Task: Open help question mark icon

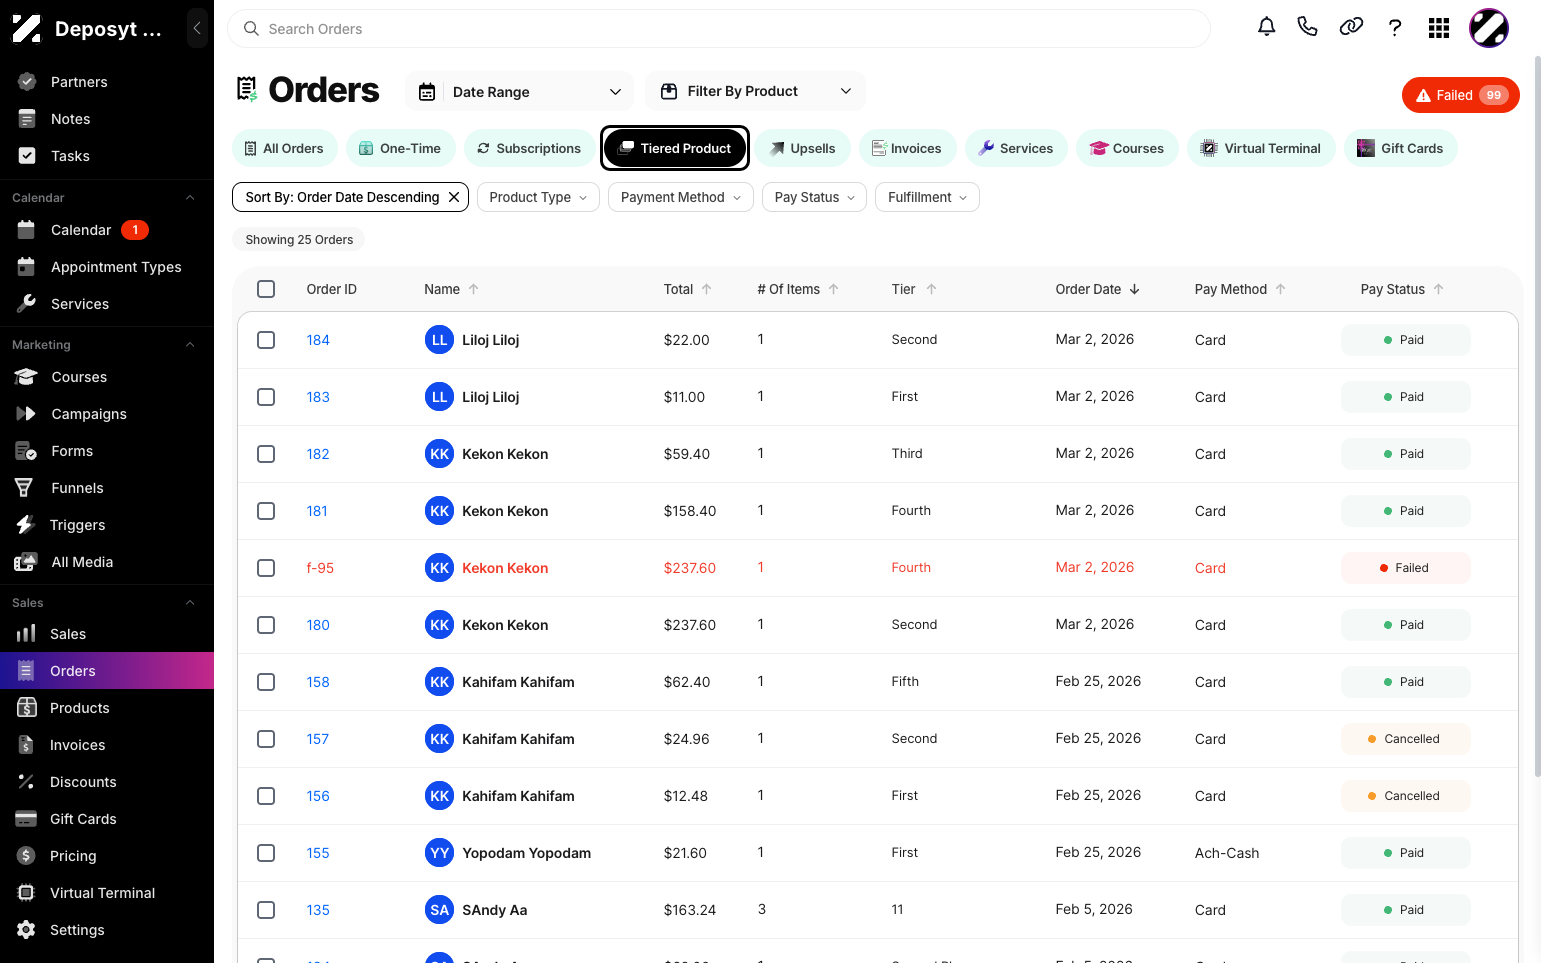Action: pos(1395,27)
